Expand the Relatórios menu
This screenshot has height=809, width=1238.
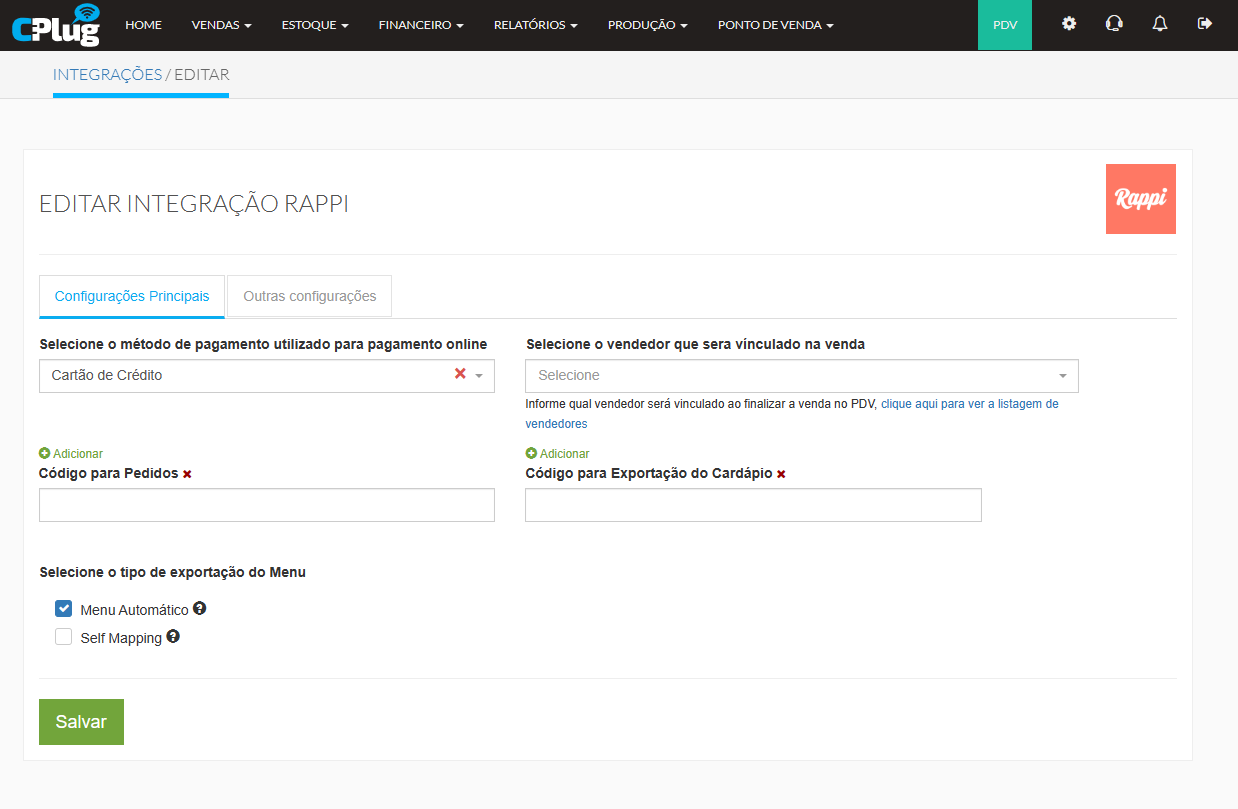[x=536, y=25]
